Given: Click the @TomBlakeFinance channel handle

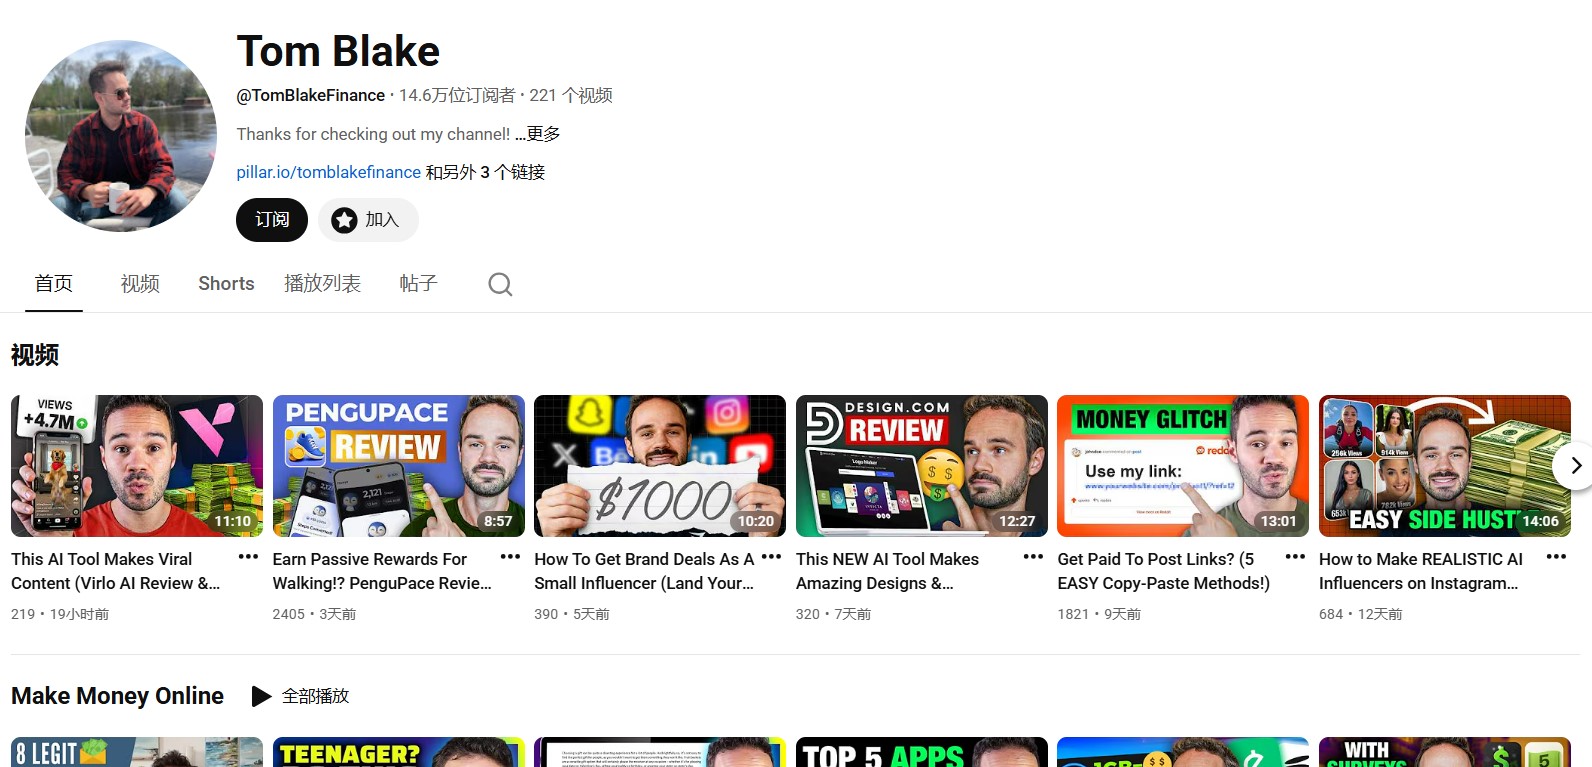Looking at the screenshot, I should coord(310,95).
